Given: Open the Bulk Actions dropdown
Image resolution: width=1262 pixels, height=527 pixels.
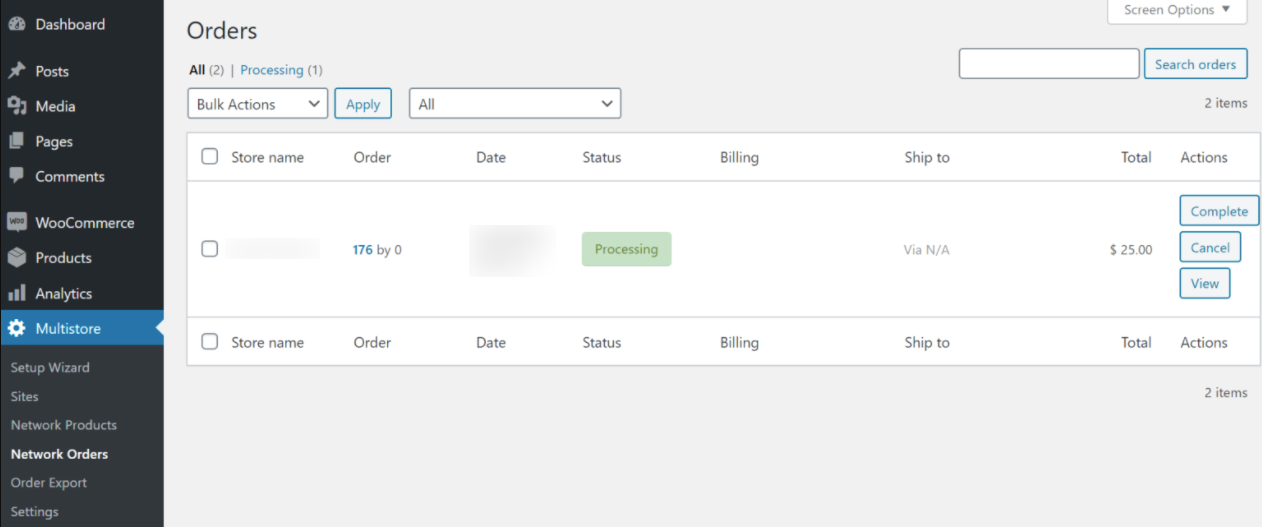Looking at the screenshot, I should (257, 104).
